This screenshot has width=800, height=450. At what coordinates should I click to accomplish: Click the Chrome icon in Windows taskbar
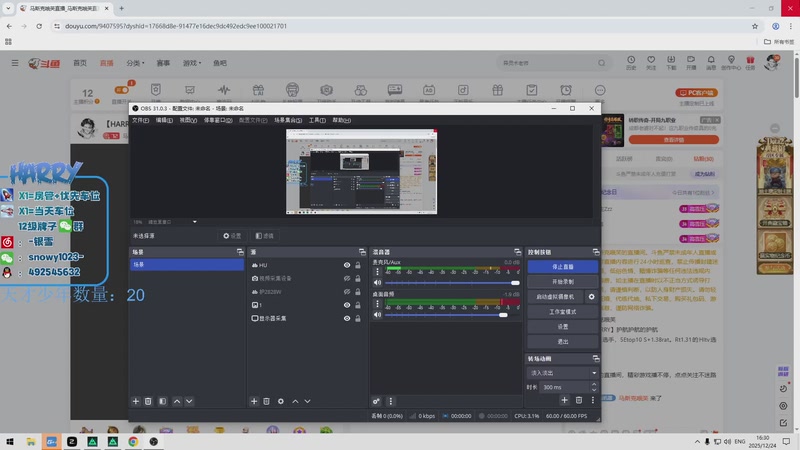pyautogui.click(x=133, y=441)
